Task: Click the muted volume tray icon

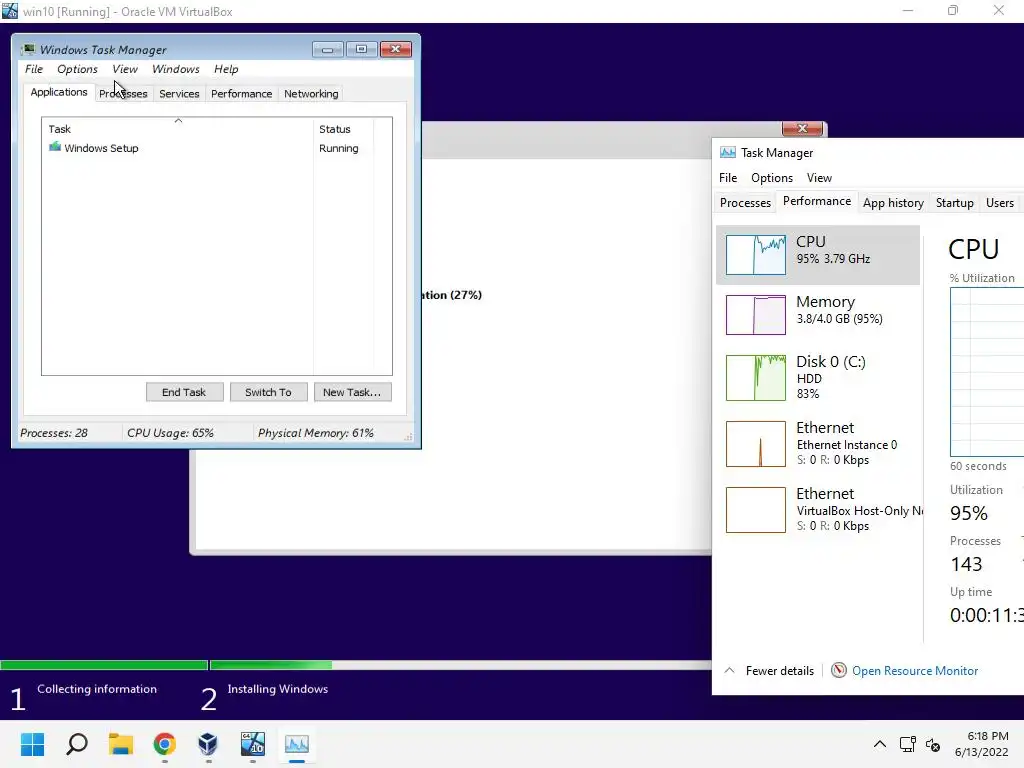Action: click(x=933, y=744)
